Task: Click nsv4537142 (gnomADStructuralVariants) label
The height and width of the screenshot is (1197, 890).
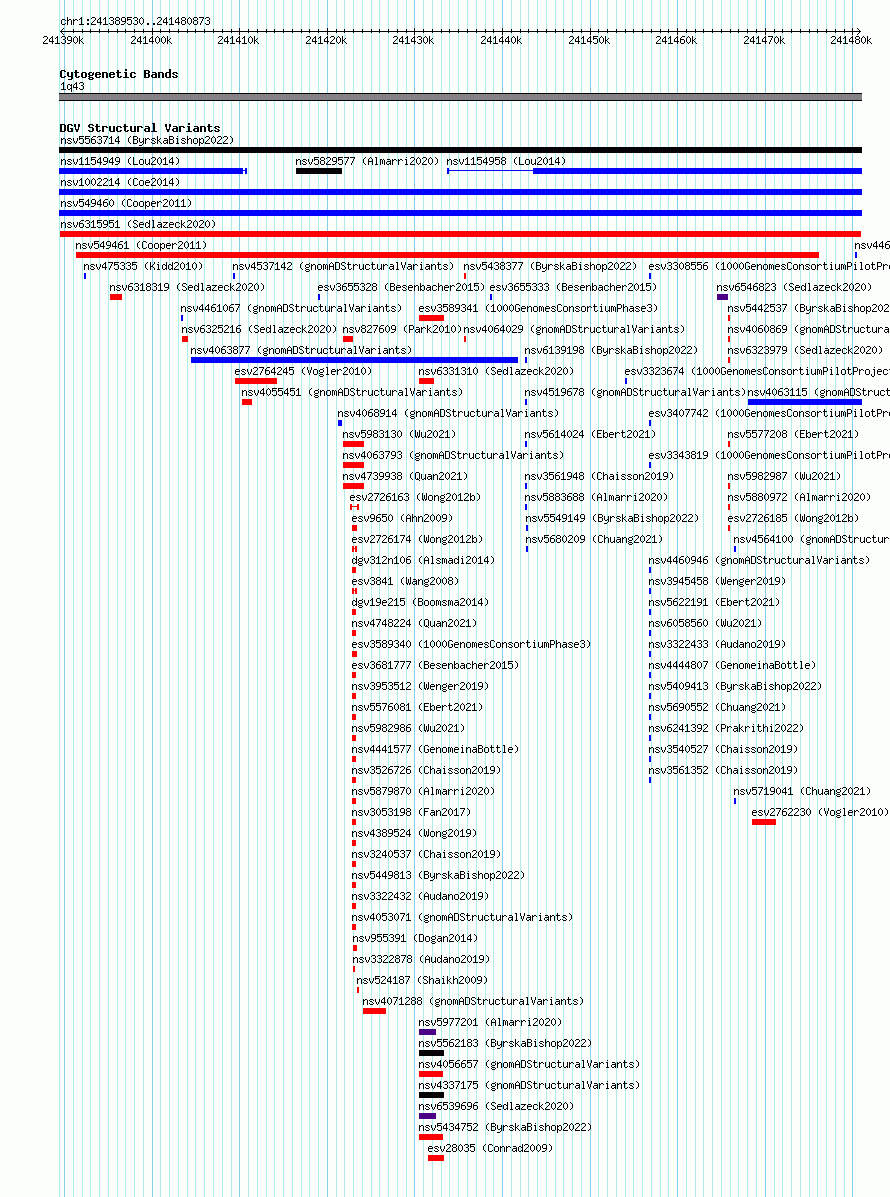Action: click(343, 266)
